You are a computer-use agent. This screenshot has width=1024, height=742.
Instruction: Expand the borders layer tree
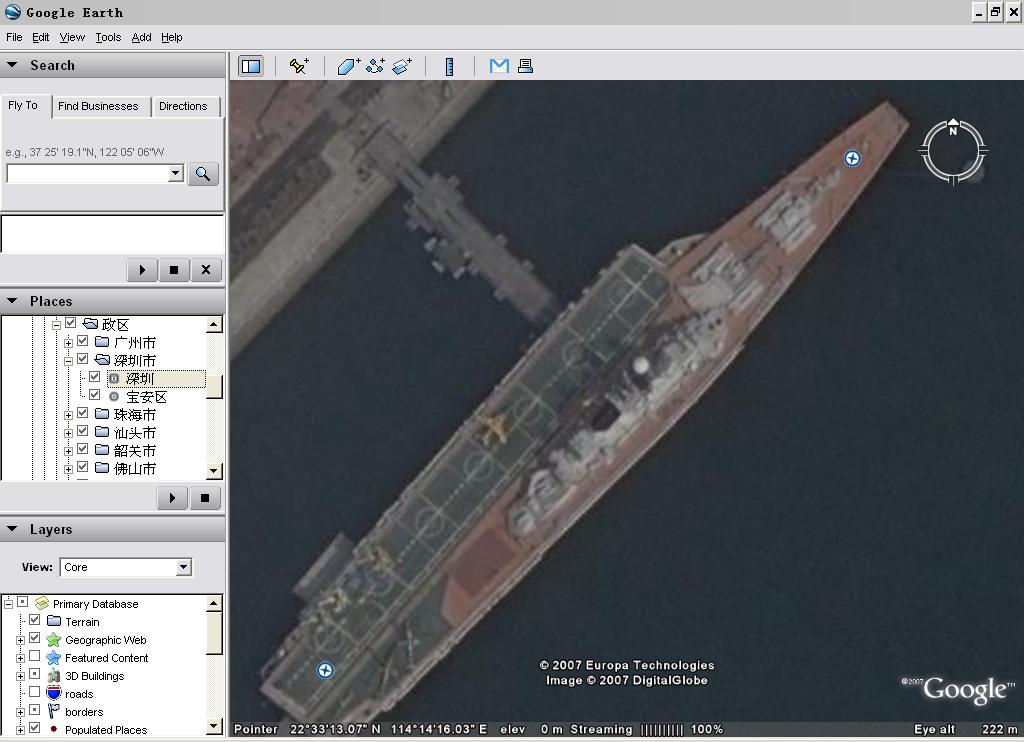tap(20, 712)
